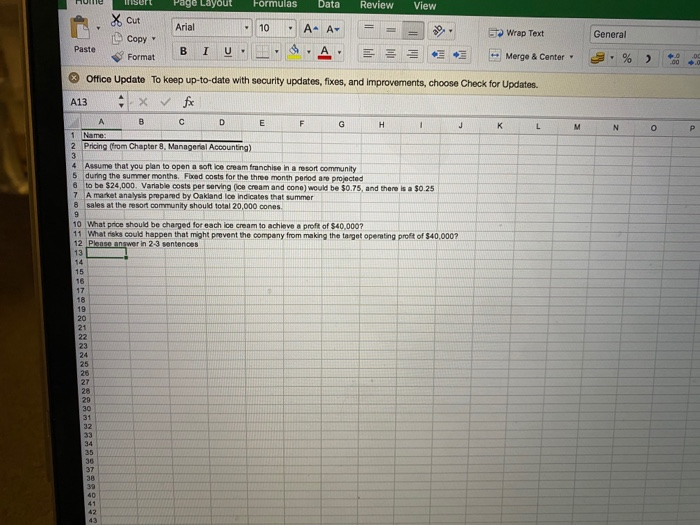700x525 pixels.
Task: Open Paste options dropdown arrow
Action: [x=98, y=28]
